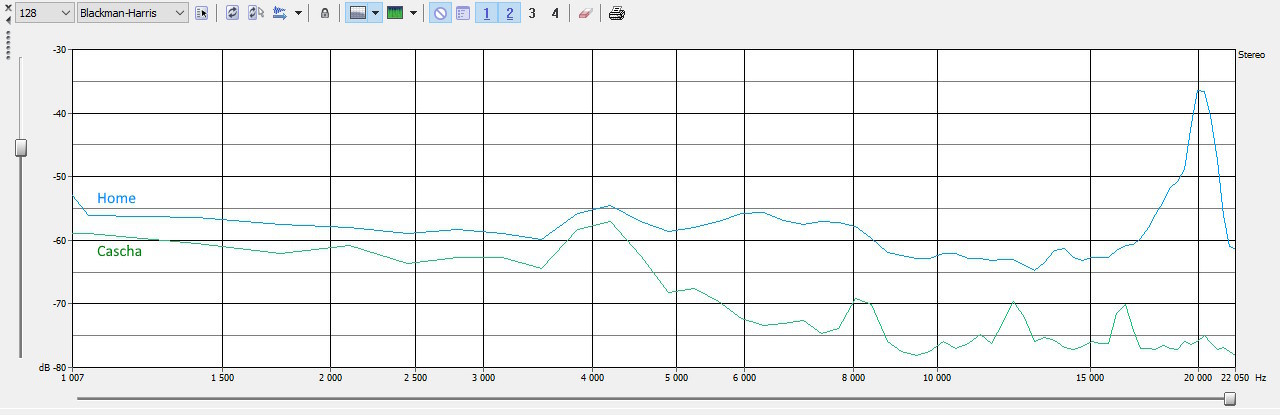Click the refresh spectrum icon
Viewport: 1280px width, 415px height.
pos(233,13)
